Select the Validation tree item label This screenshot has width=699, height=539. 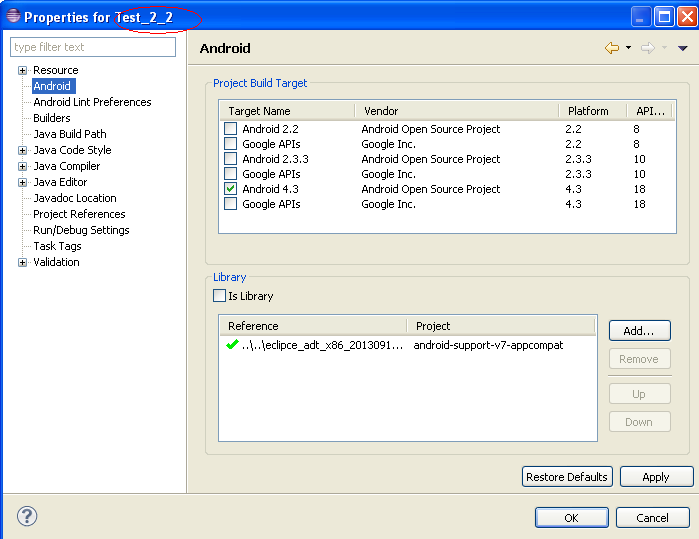click(56, 262)
